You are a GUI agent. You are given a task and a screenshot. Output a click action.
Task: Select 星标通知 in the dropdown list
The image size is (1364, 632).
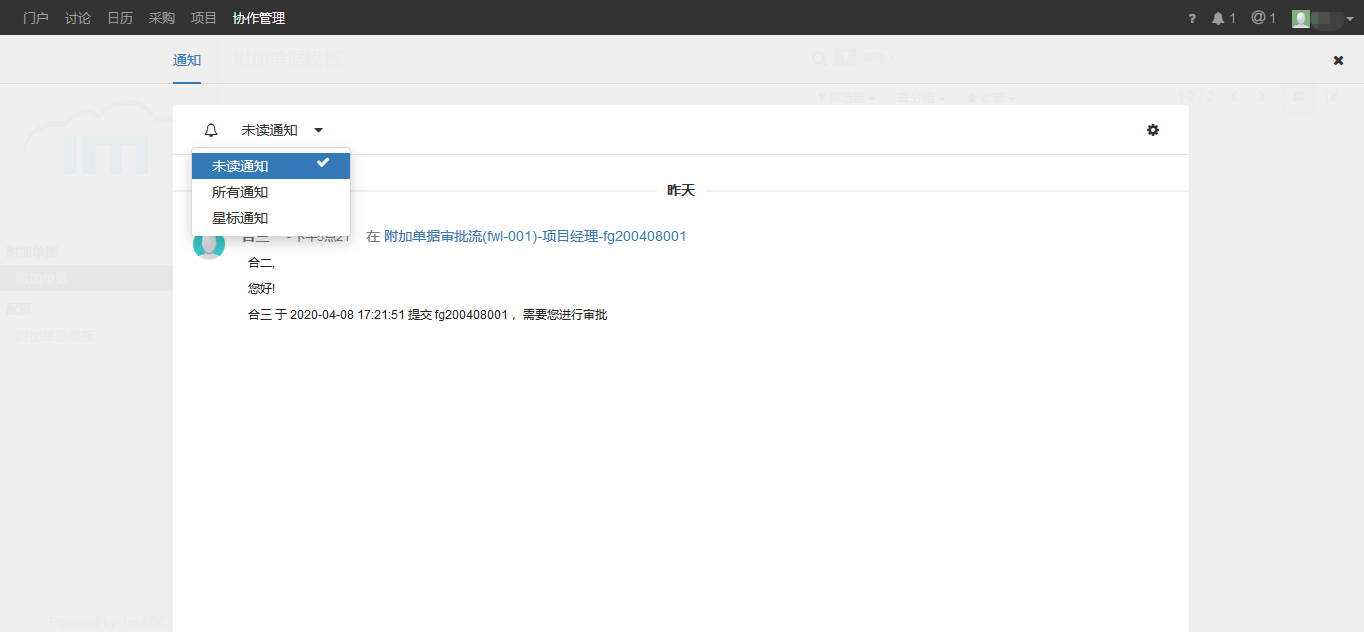[271, 218]
